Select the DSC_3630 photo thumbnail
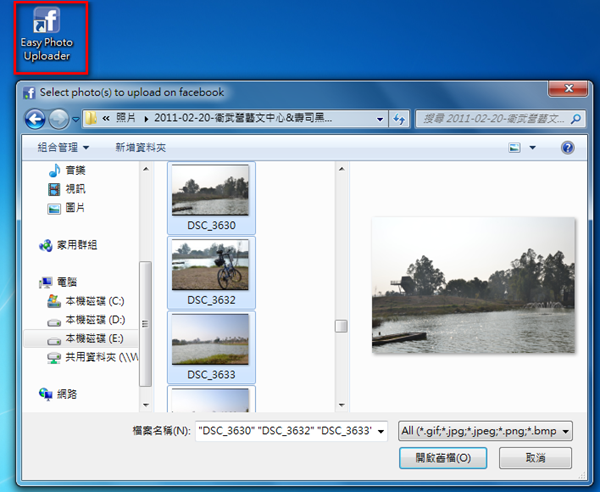The height and width of the screenshot is (492, 600). [x=210, y=190]
